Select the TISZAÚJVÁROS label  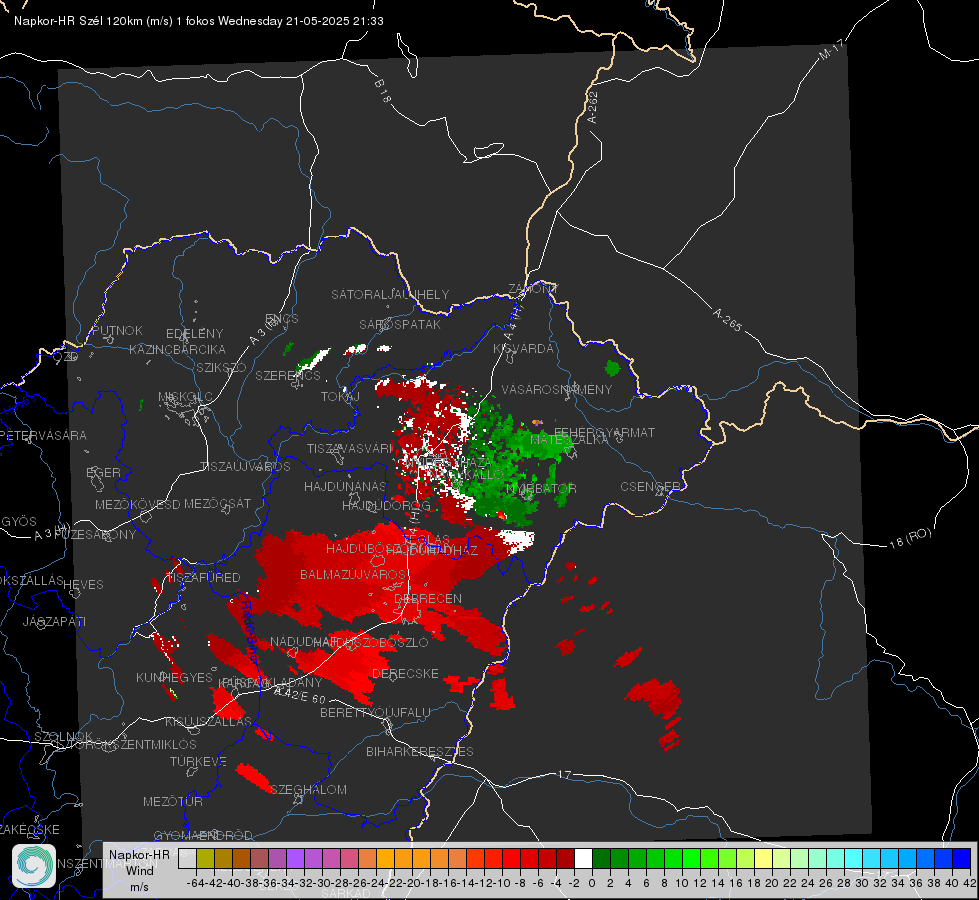point(245,467)
